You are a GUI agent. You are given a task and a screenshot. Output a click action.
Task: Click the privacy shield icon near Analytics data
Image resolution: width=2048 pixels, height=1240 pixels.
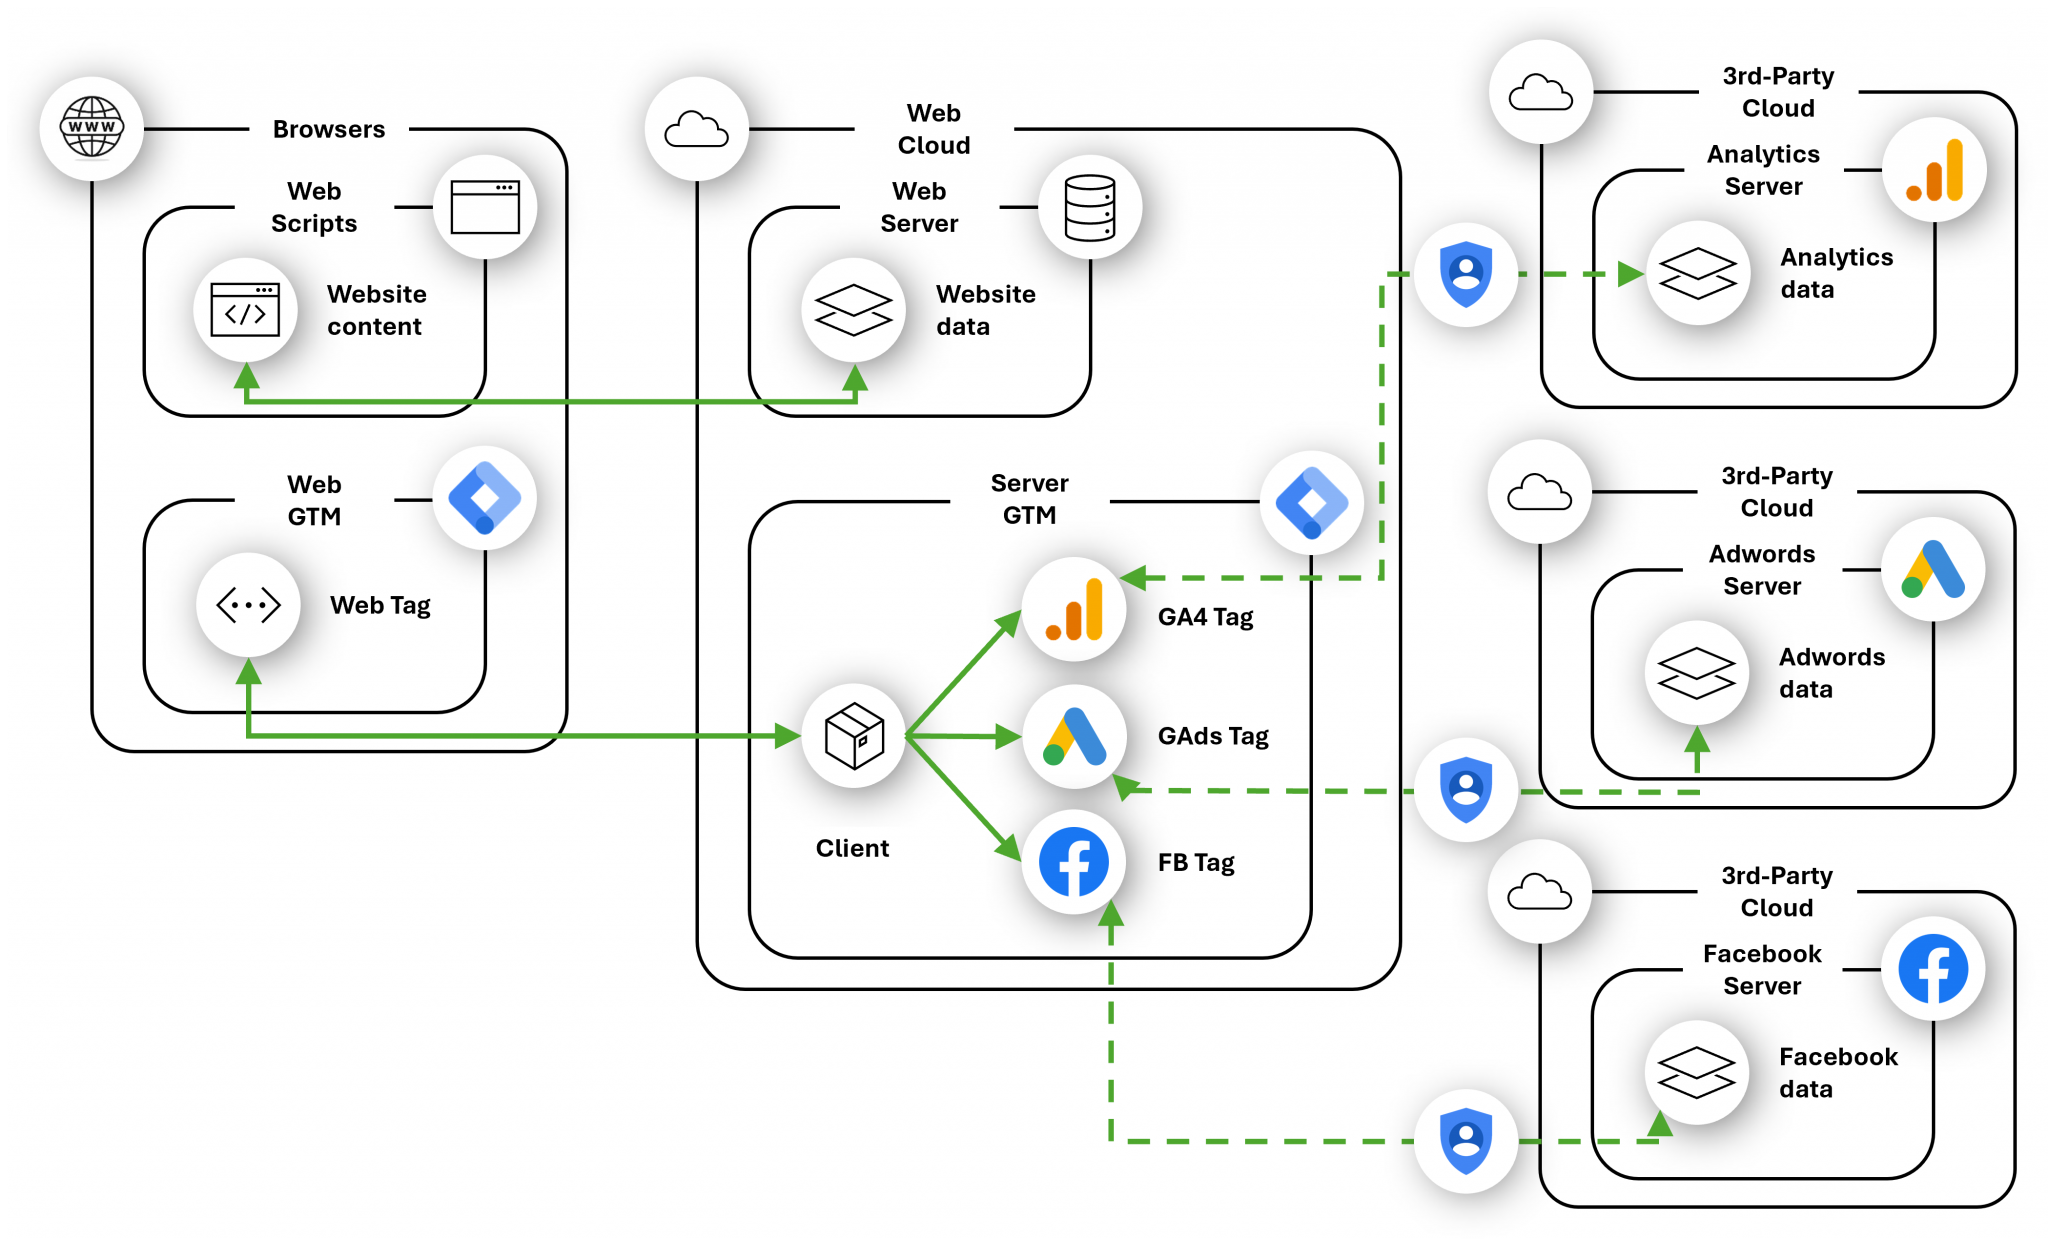coord(1466,274)
